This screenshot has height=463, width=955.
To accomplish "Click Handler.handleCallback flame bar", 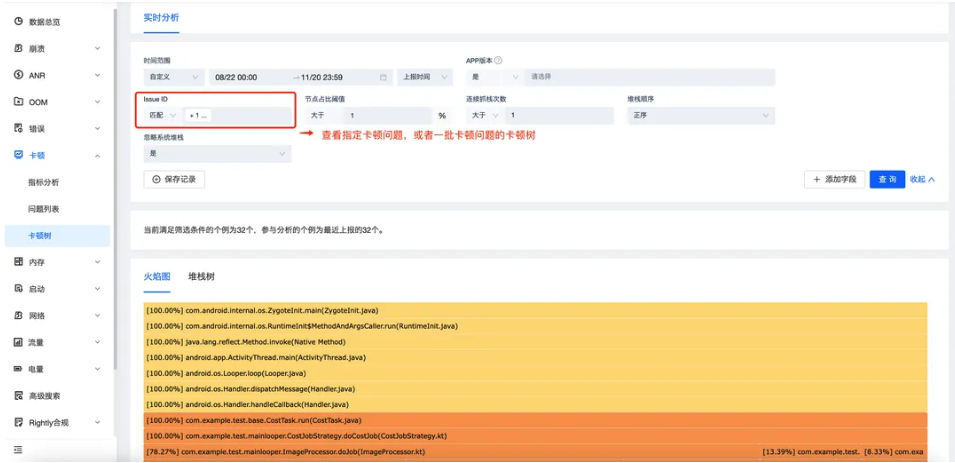I will tap(535, 405).
